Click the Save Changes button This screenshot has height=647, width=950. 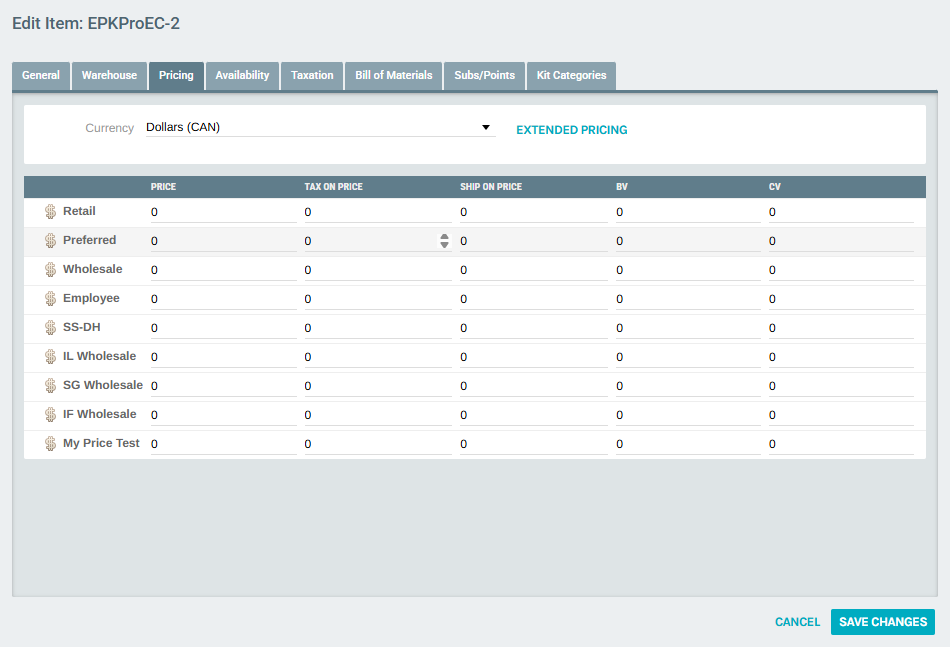point(882,621)
